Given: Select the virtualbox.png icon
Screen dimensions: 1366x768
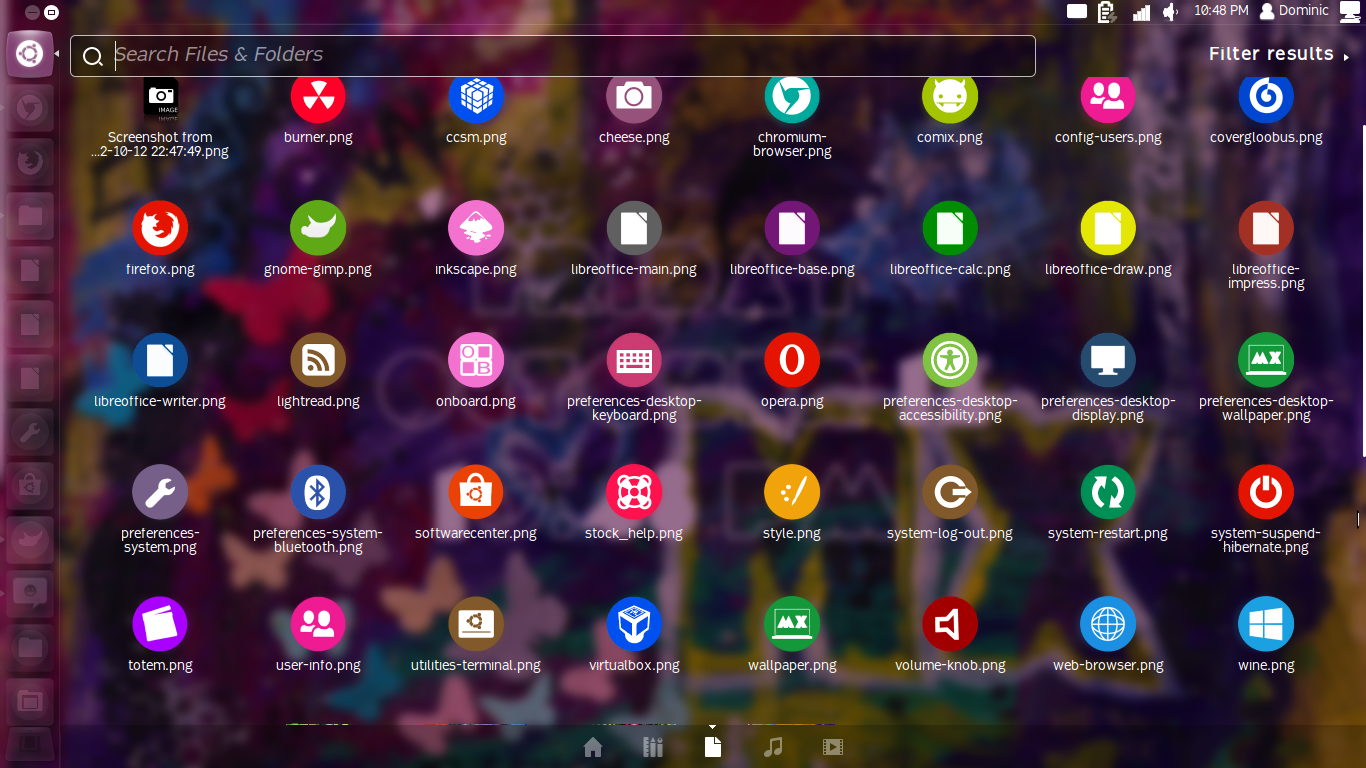Looking at the screenshot, I should pos(634,624).
